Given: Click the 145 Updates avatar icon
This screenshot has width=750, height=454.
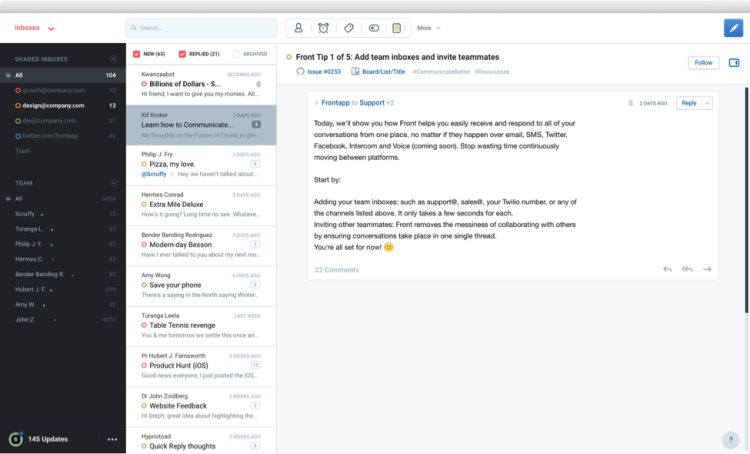Looking at the screenshot, I should tap(16, 439).
